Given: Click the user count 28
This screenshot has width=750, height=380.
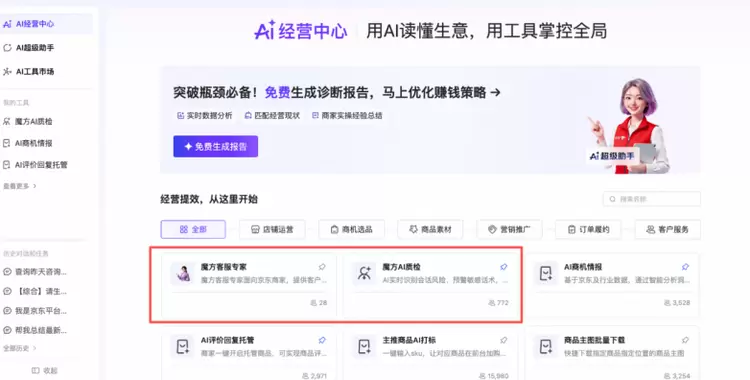Looking at the screenshot, I should click(322, 303).
